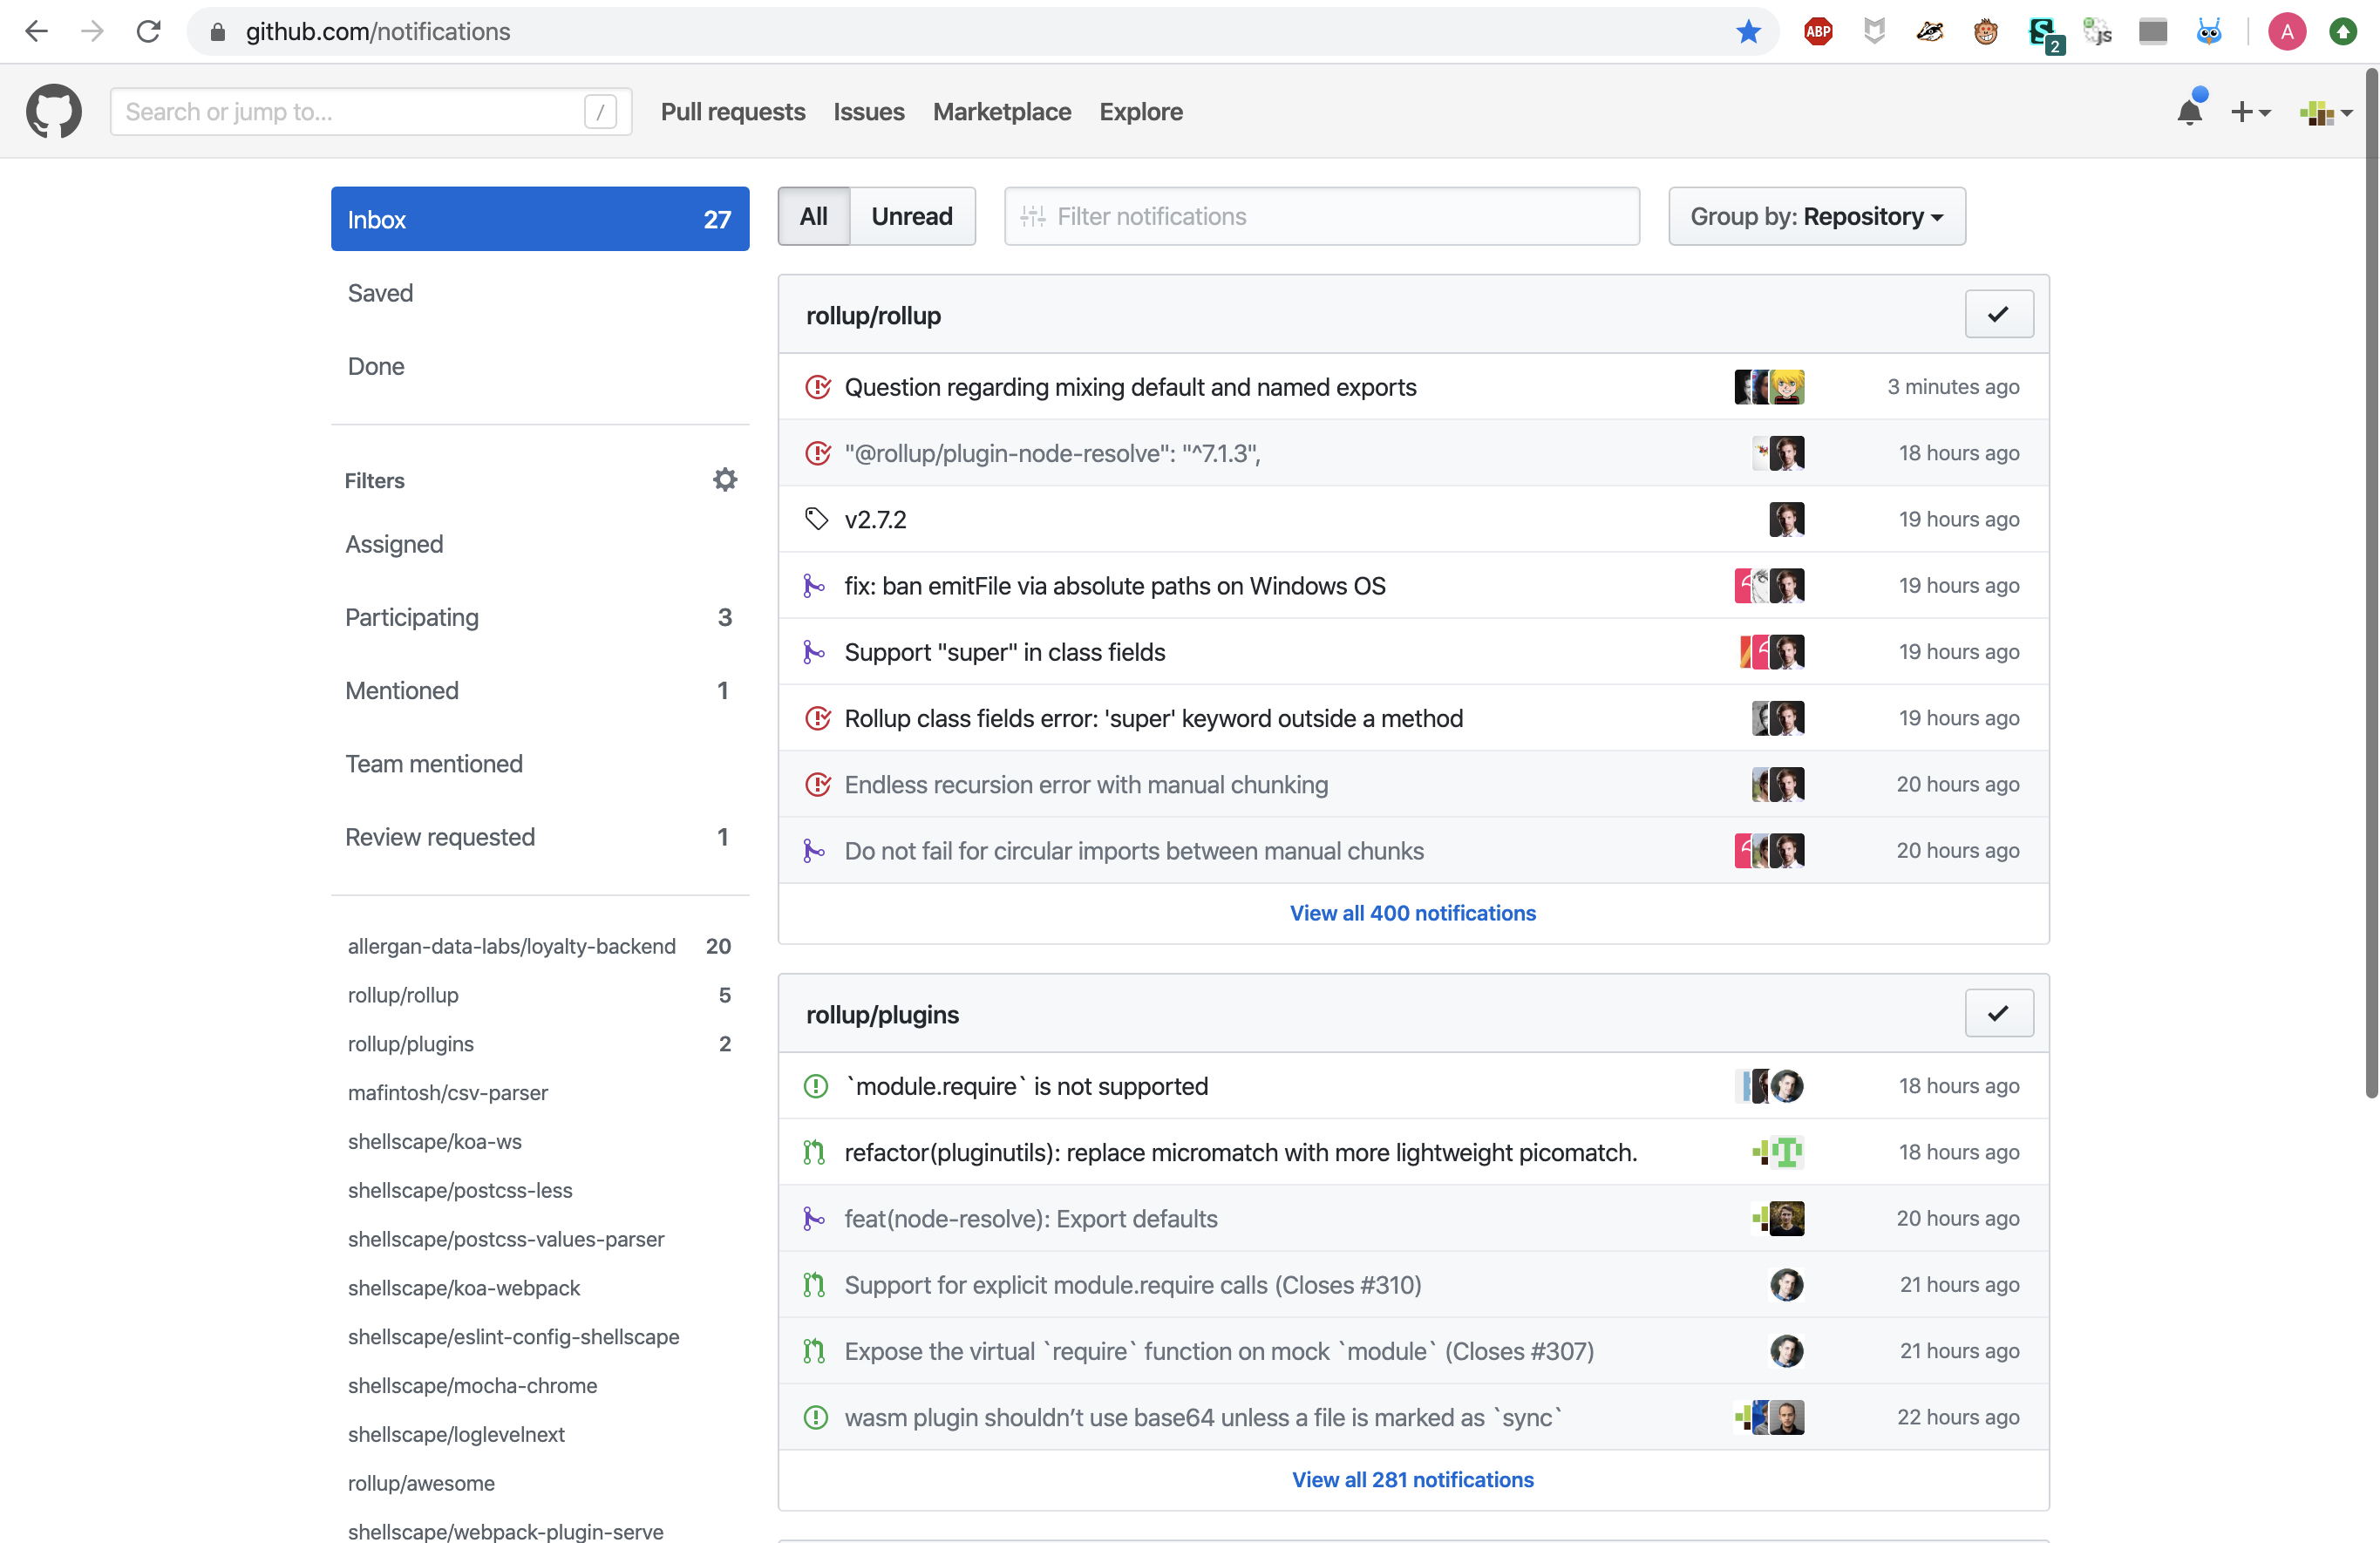Open rollup/plugins repository filter in sidebar
The width and height of the screenshot is (2380, 1543).
click(411, 1044)
